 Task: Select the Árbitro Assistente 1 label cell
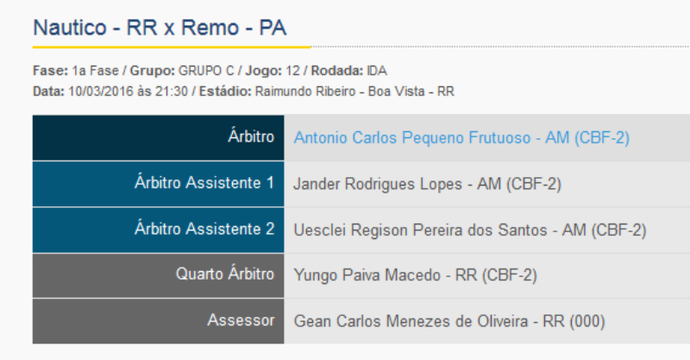(158, 184)
